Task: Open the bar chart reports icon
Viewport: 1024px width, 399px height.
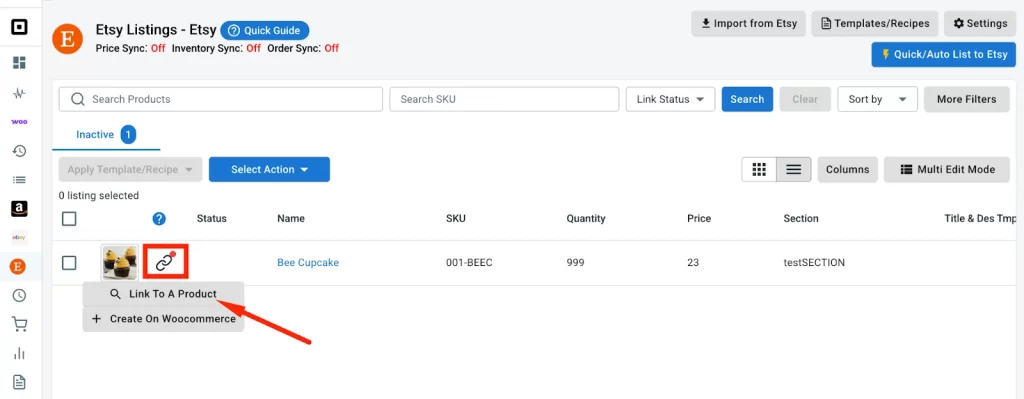Action: pyautogui.click(x=20, y=353)
